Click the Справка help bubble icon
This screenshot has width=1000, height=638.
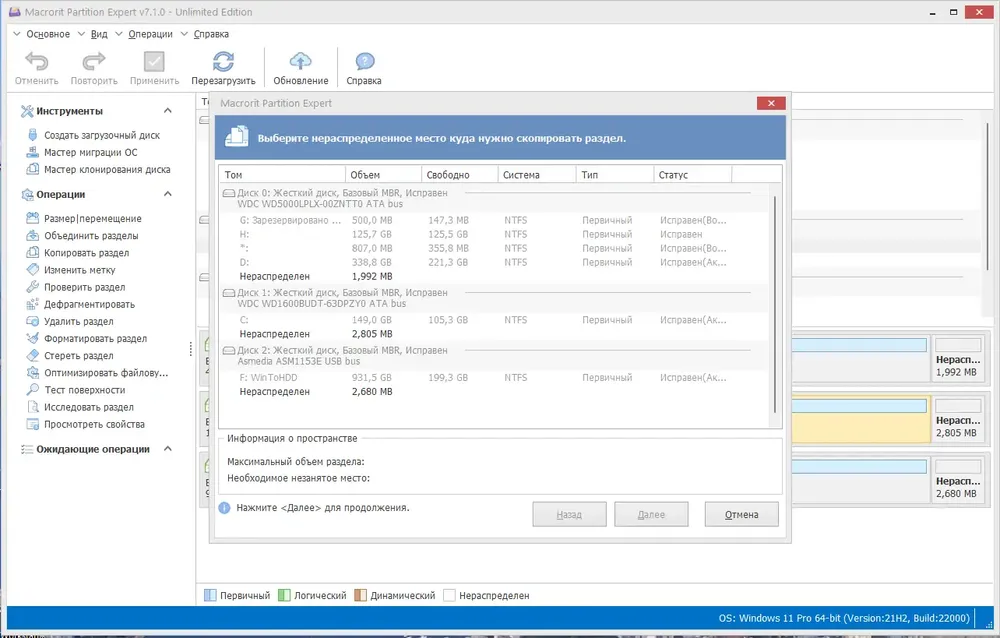coord(364,62)
